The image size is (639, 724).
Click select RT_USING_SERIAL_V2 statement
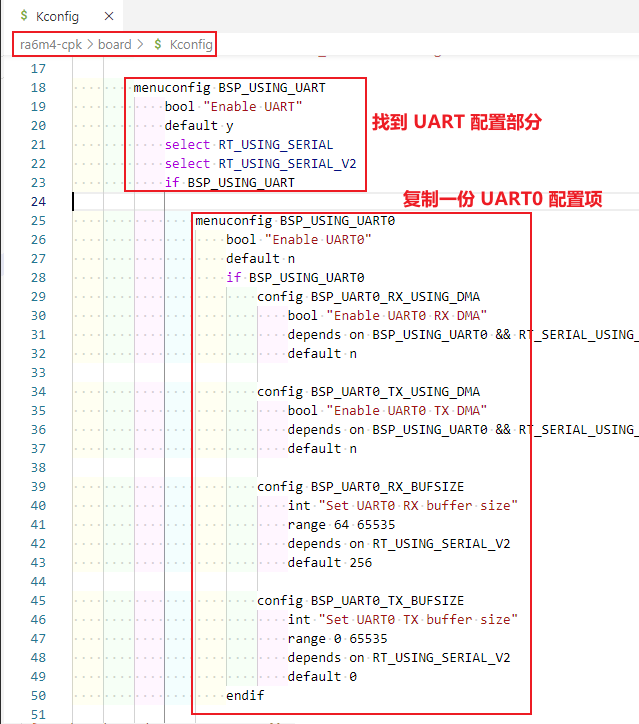[260, 164]
